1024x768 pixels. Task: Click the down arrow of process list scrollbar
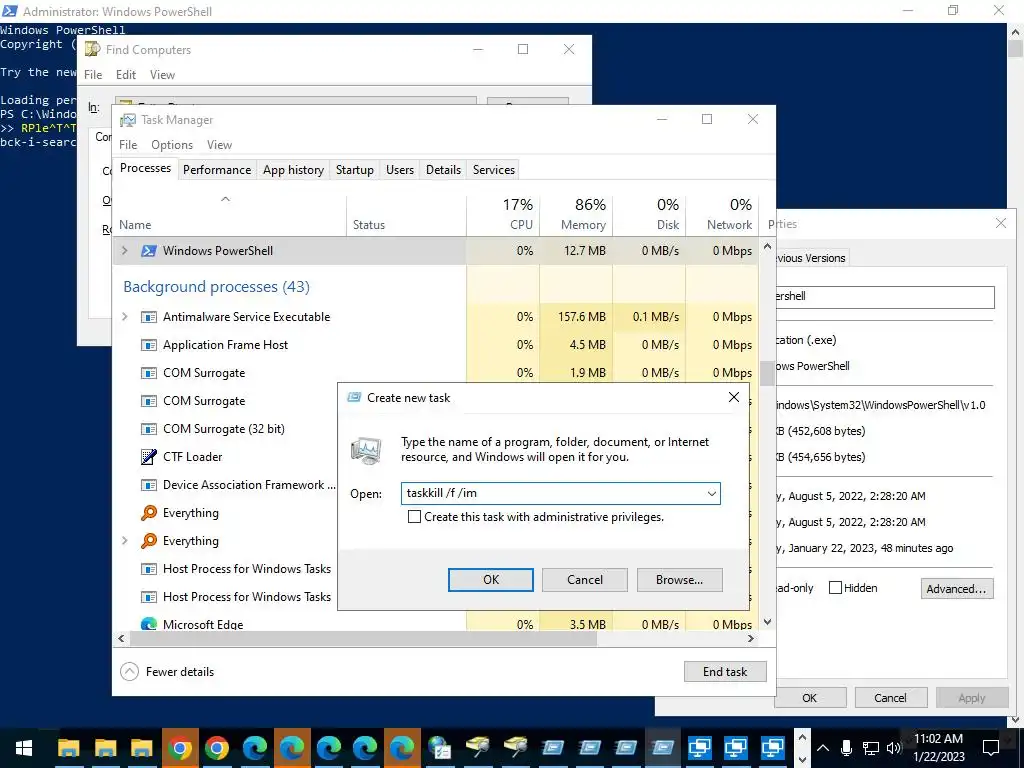767,622
